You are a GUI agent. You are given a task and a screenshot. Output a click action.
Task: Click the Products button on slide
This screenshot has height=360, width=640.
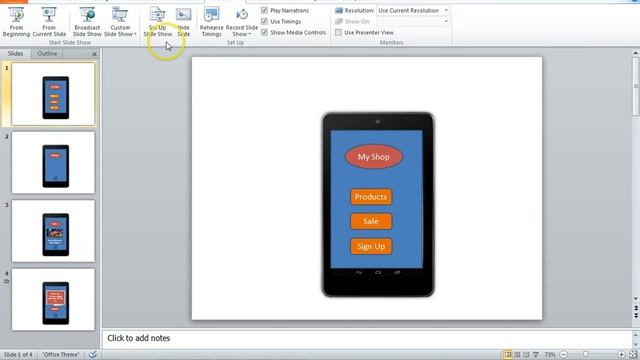371,197
